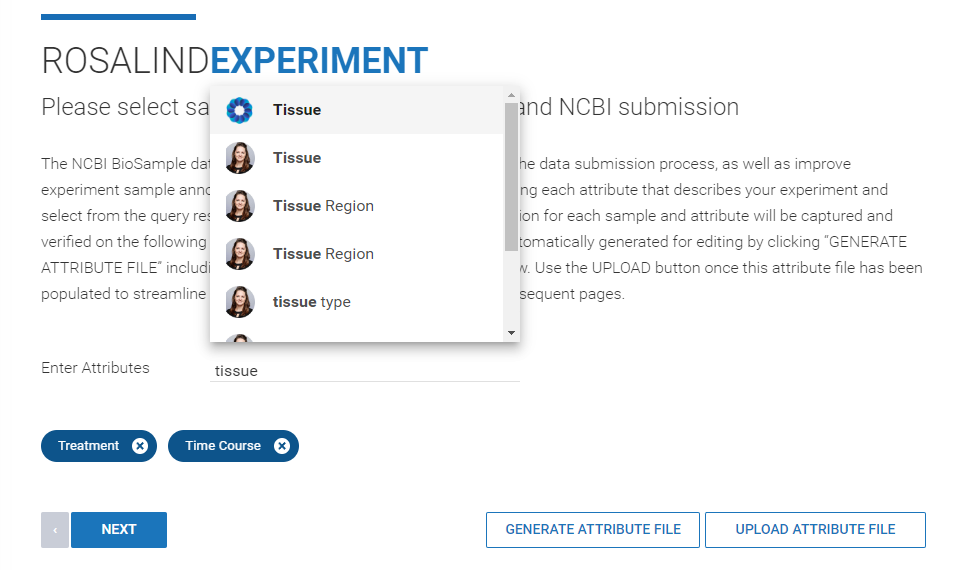The image size is (969, 570).
Task: Remove the Time Course chip via its X
Action: click(282, 446)
